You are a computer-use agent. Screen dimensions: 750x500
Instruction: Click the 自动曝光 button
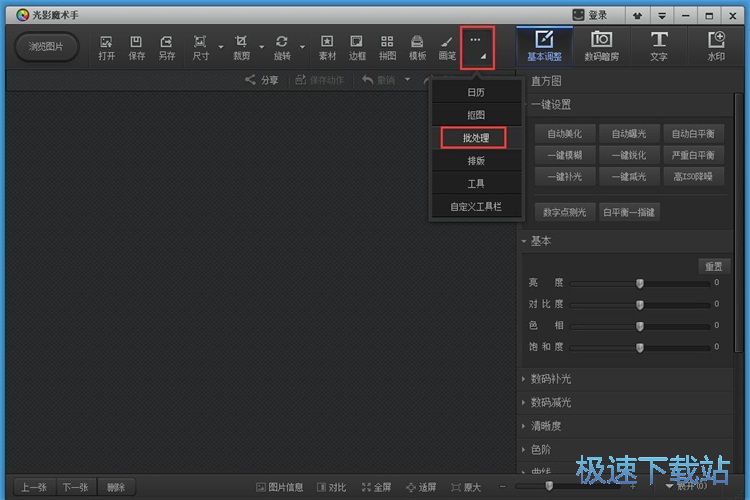pos(629,134)
